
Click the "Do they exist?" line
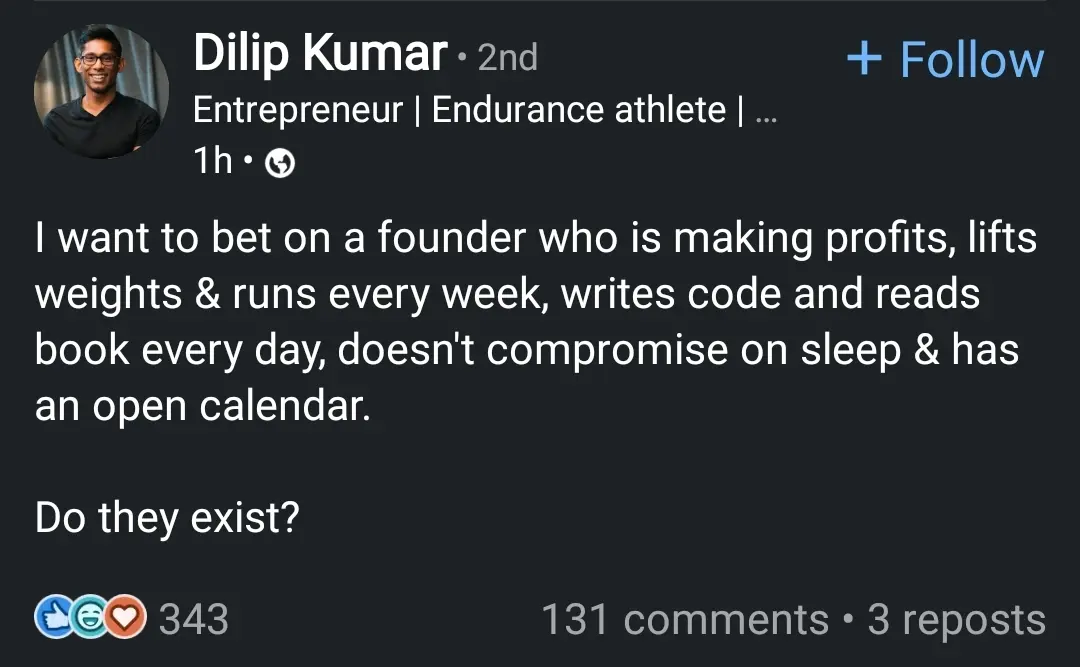click(167, 519)
